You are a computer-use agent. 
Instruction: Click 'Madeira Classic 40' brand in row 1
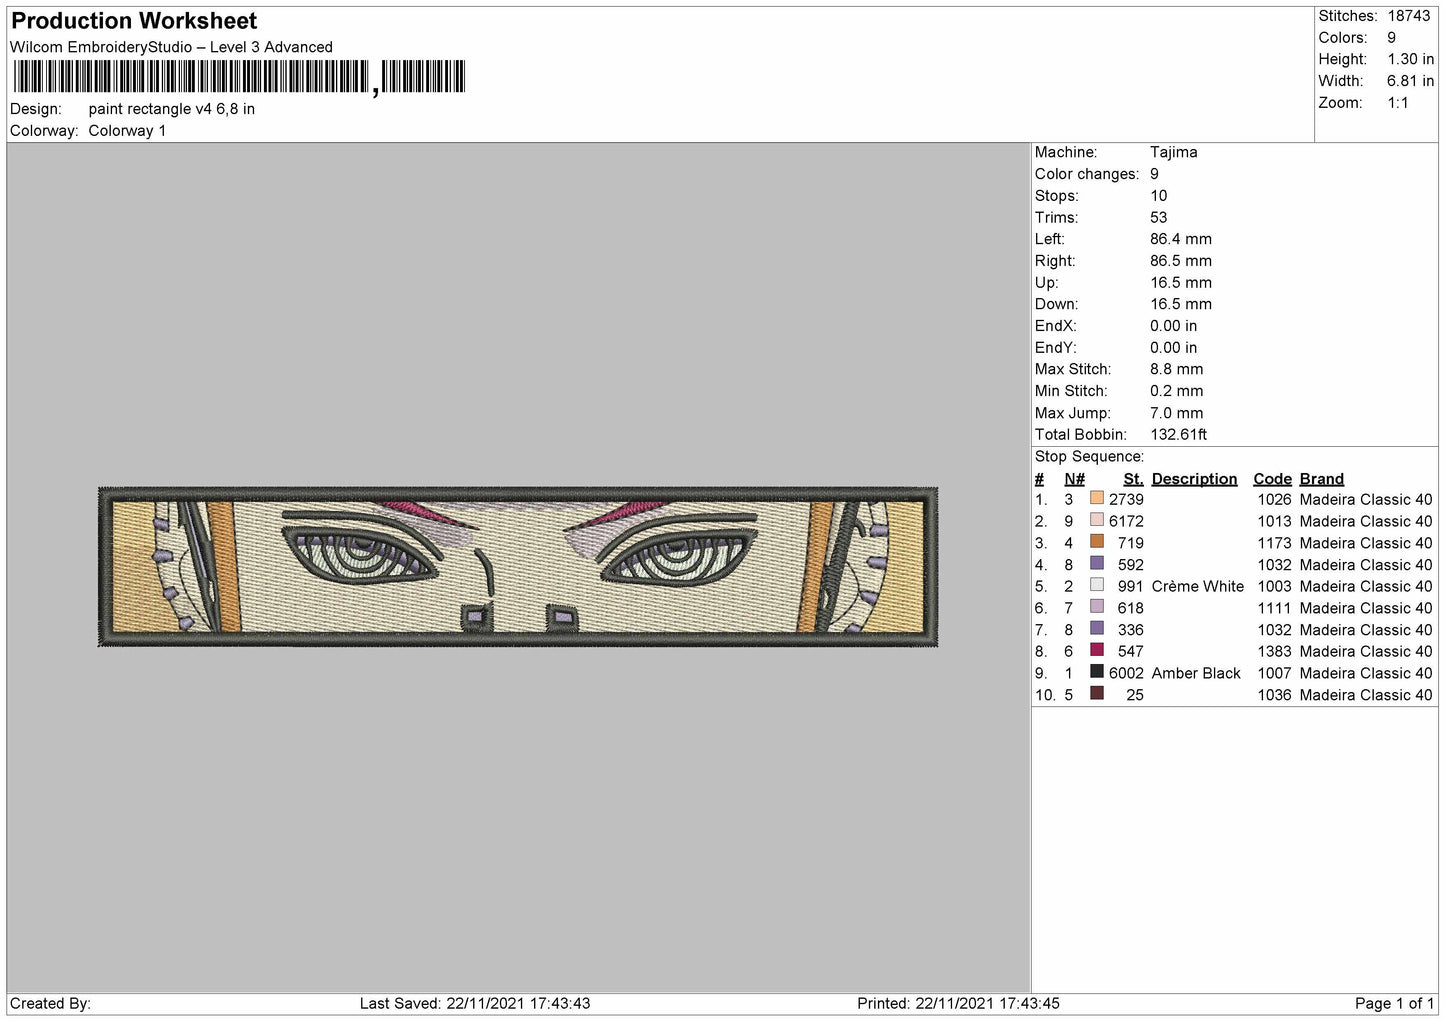pos(1366,500)
